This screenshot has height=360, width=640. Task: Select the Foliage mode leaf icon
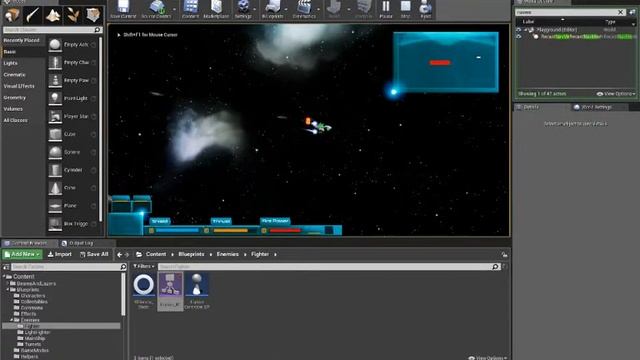[x=73, y=15]
